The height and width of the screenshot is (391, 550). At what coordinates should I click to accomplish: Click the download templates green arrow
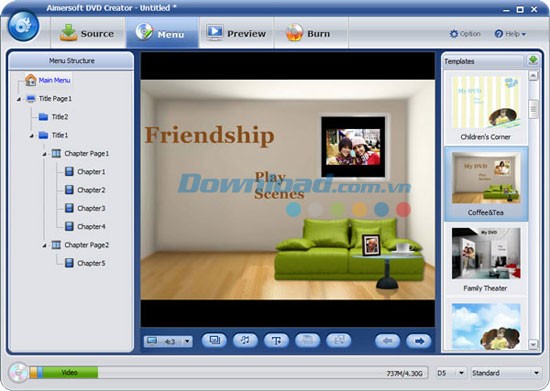(533, 60)
